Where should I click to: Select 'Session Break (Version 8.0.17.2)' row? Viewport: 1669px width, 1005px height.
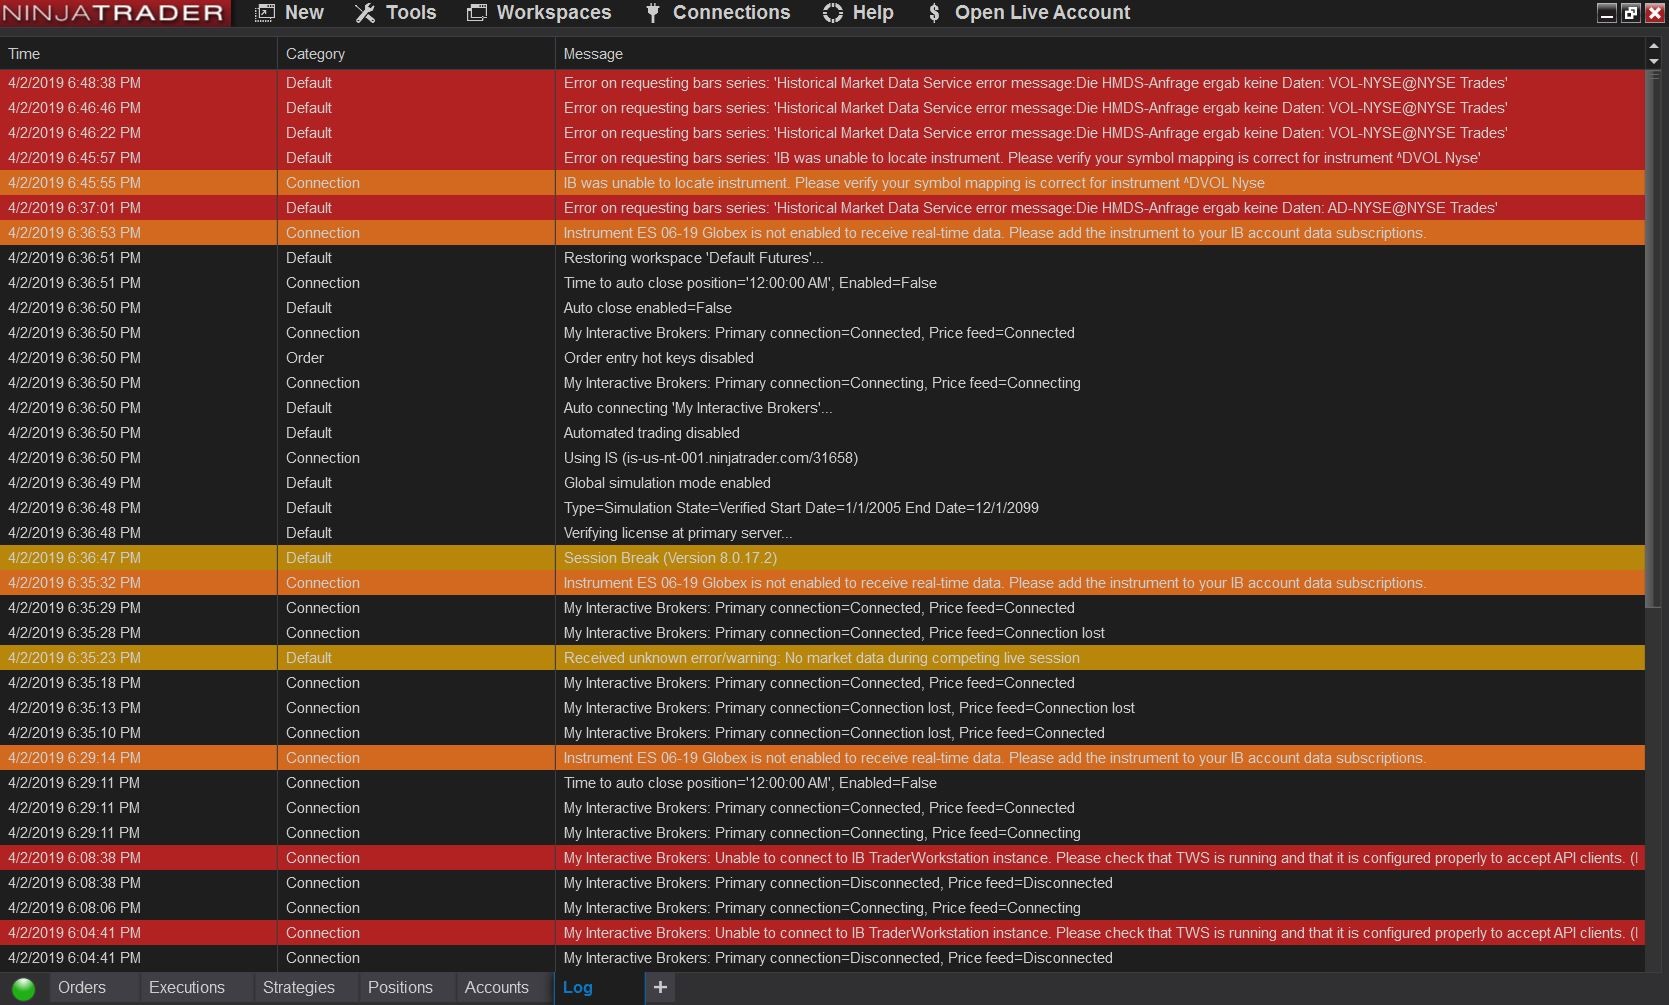822,558
